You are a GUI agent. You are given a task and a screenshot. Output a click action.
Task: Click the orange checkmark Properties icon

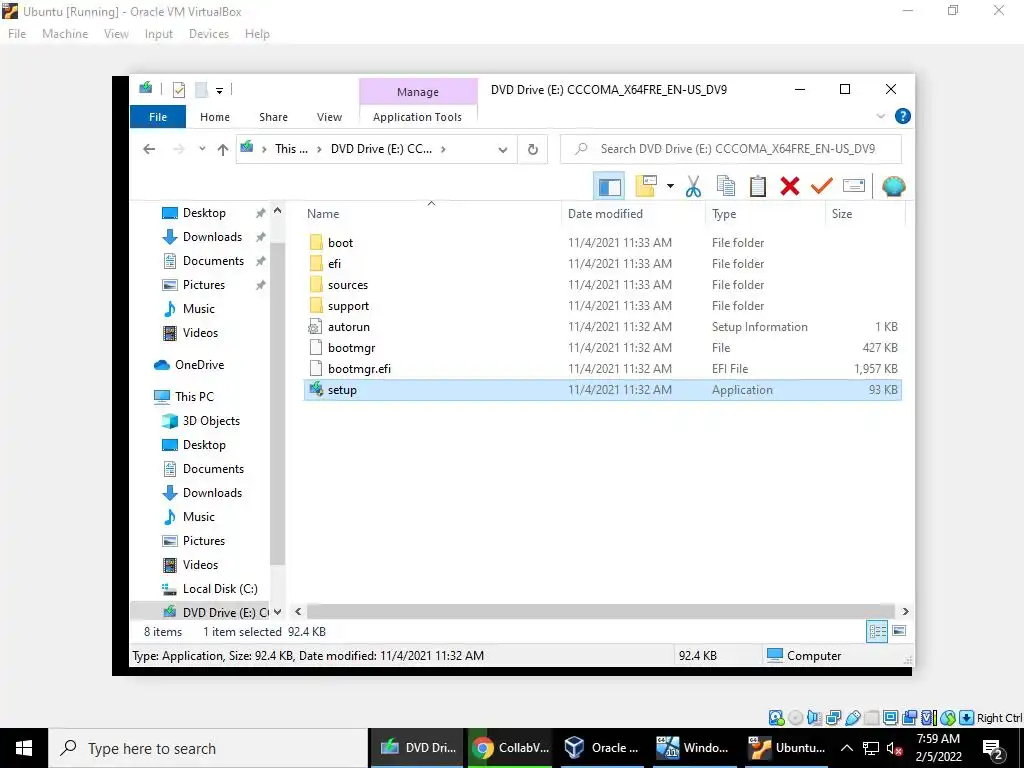point(822,187)
